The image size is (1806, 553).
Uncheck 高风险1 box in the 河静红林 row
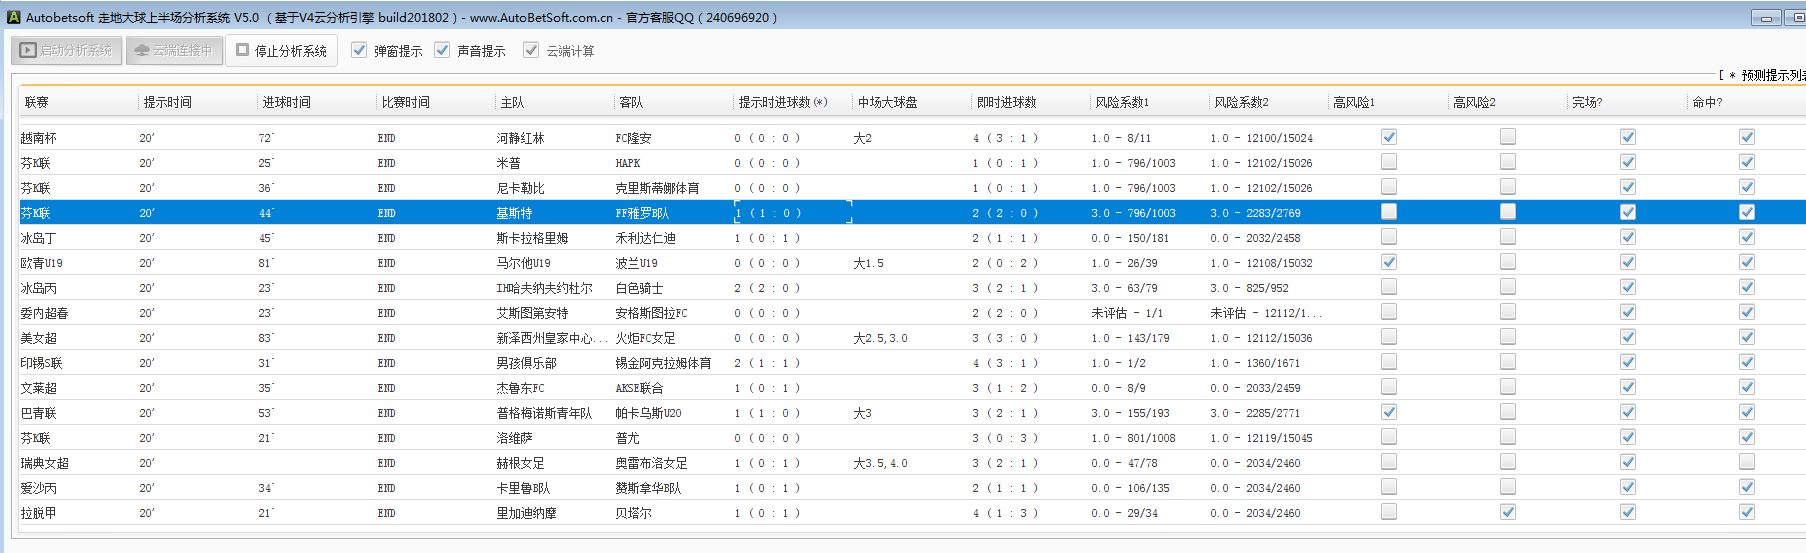[x=1389, y=137]
